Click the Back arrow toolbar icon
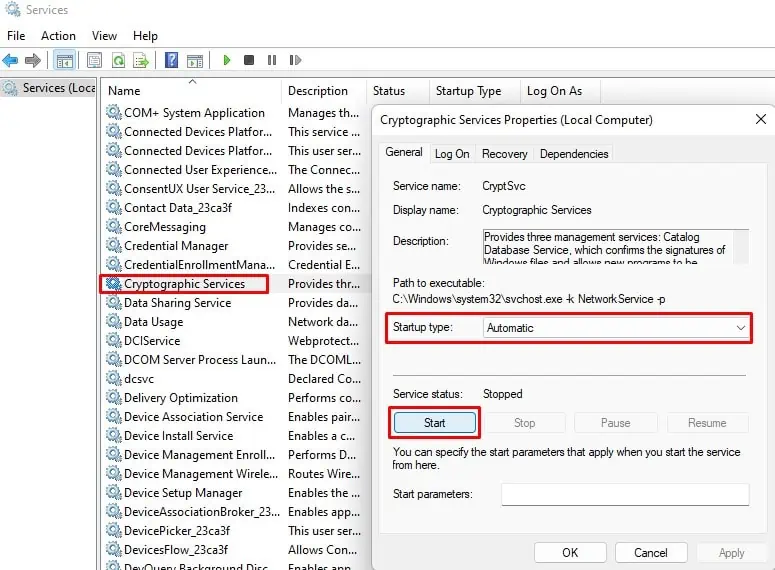Screen dimensions: 775x570 coord(10,60)
